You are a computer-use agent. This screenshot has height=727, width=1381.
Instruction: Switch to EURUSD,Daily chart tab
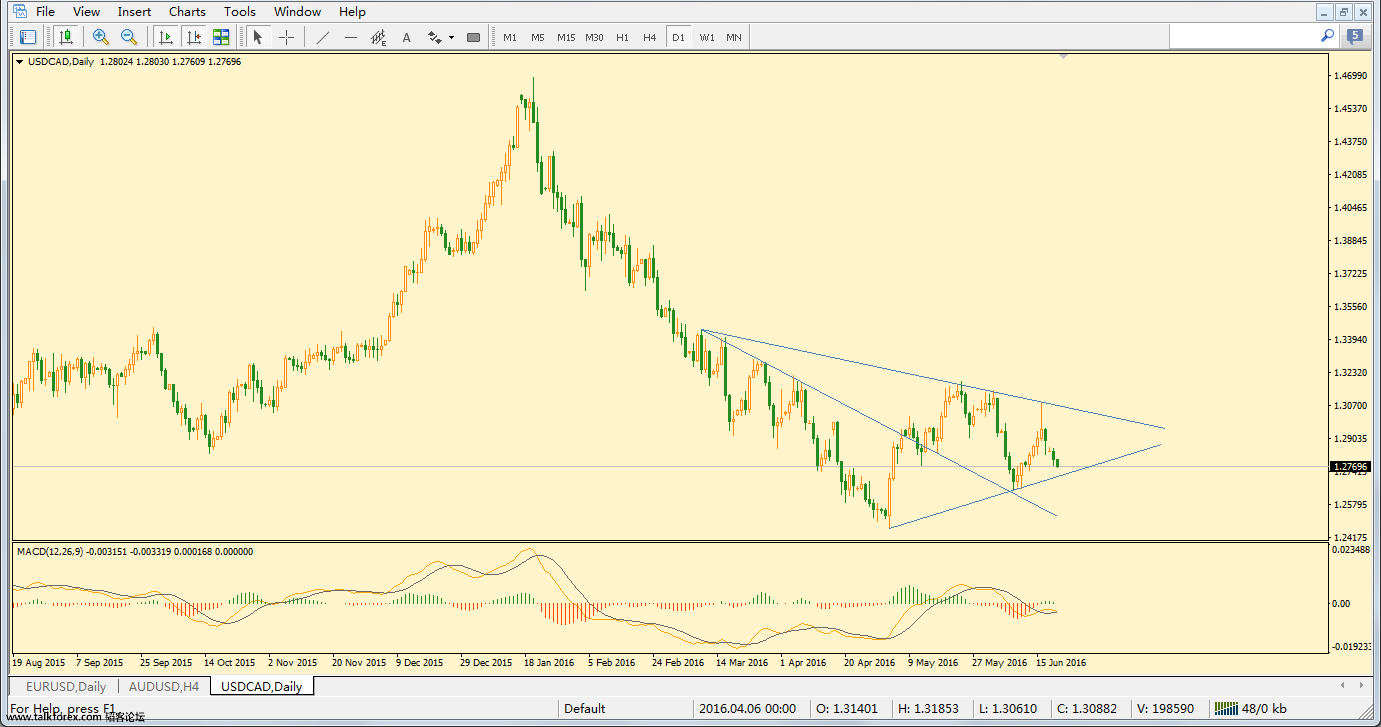pos(64,686)
